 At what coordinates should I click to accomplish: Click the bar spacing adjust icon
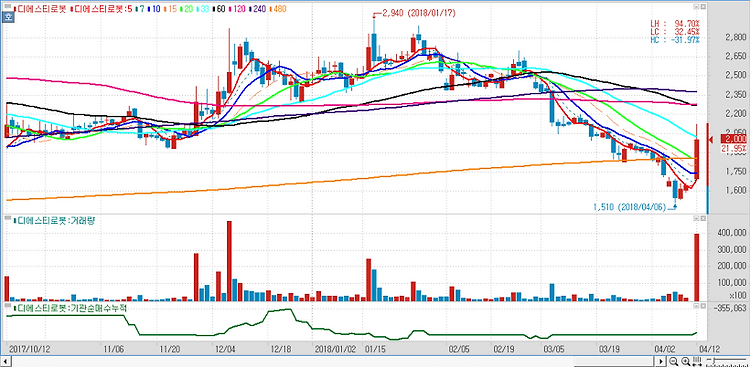click(x=697, y=361)
